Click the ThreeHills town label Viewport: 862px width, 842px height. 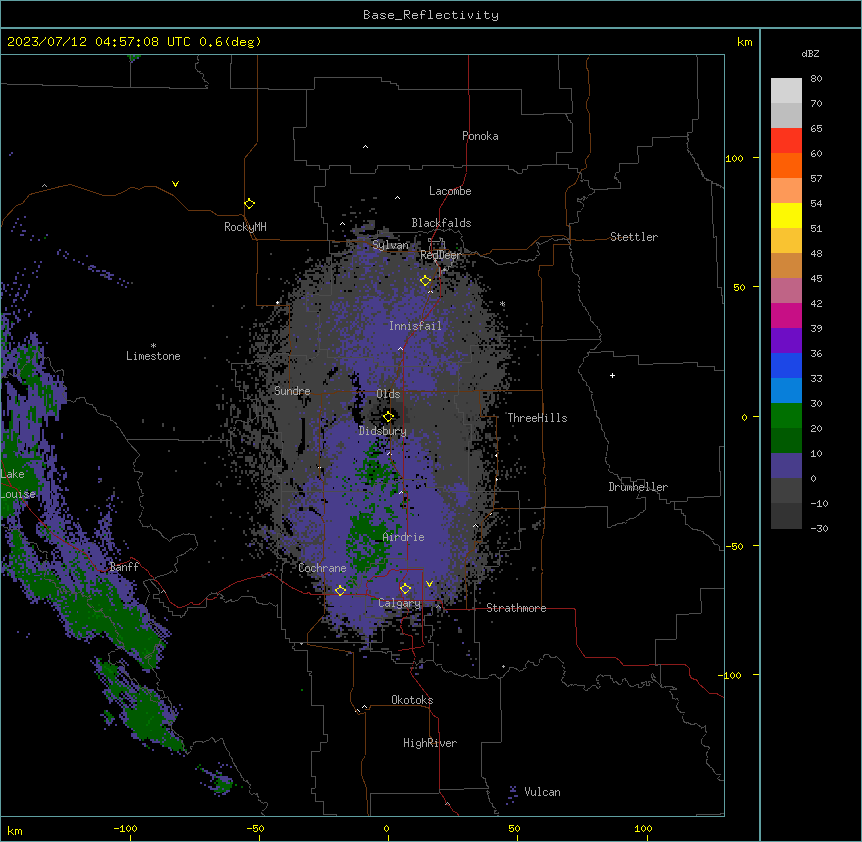coord(537,418)
